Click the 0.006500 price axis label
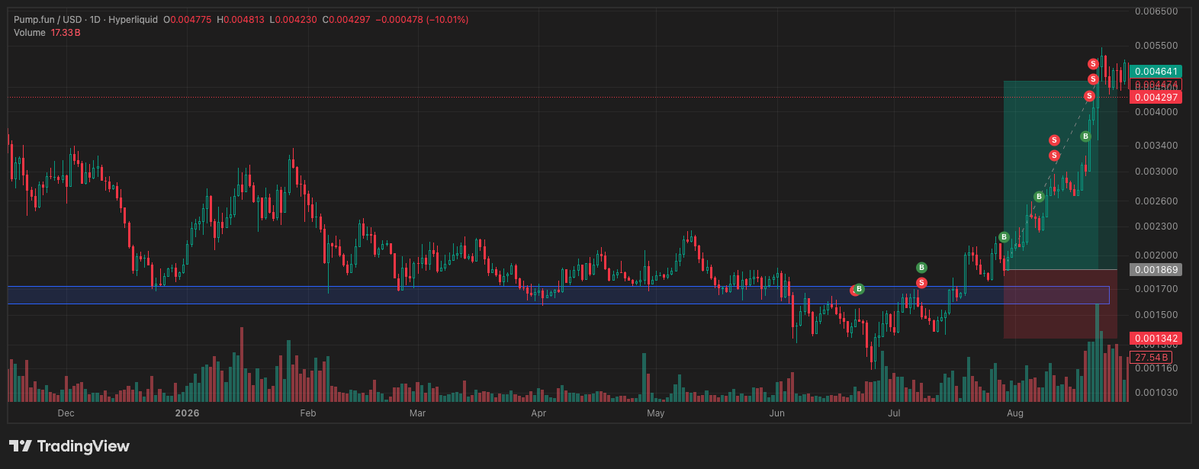Viewport: 1199px width, 469px height. pos(1156,11)
